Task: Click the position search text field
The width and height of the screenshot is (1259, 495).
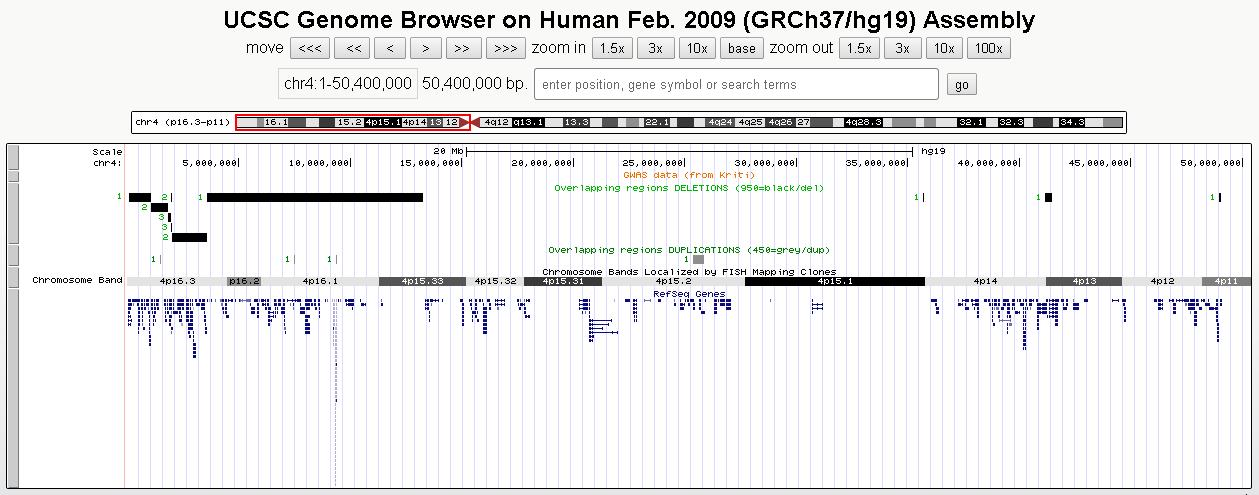Action: (736, 85)
